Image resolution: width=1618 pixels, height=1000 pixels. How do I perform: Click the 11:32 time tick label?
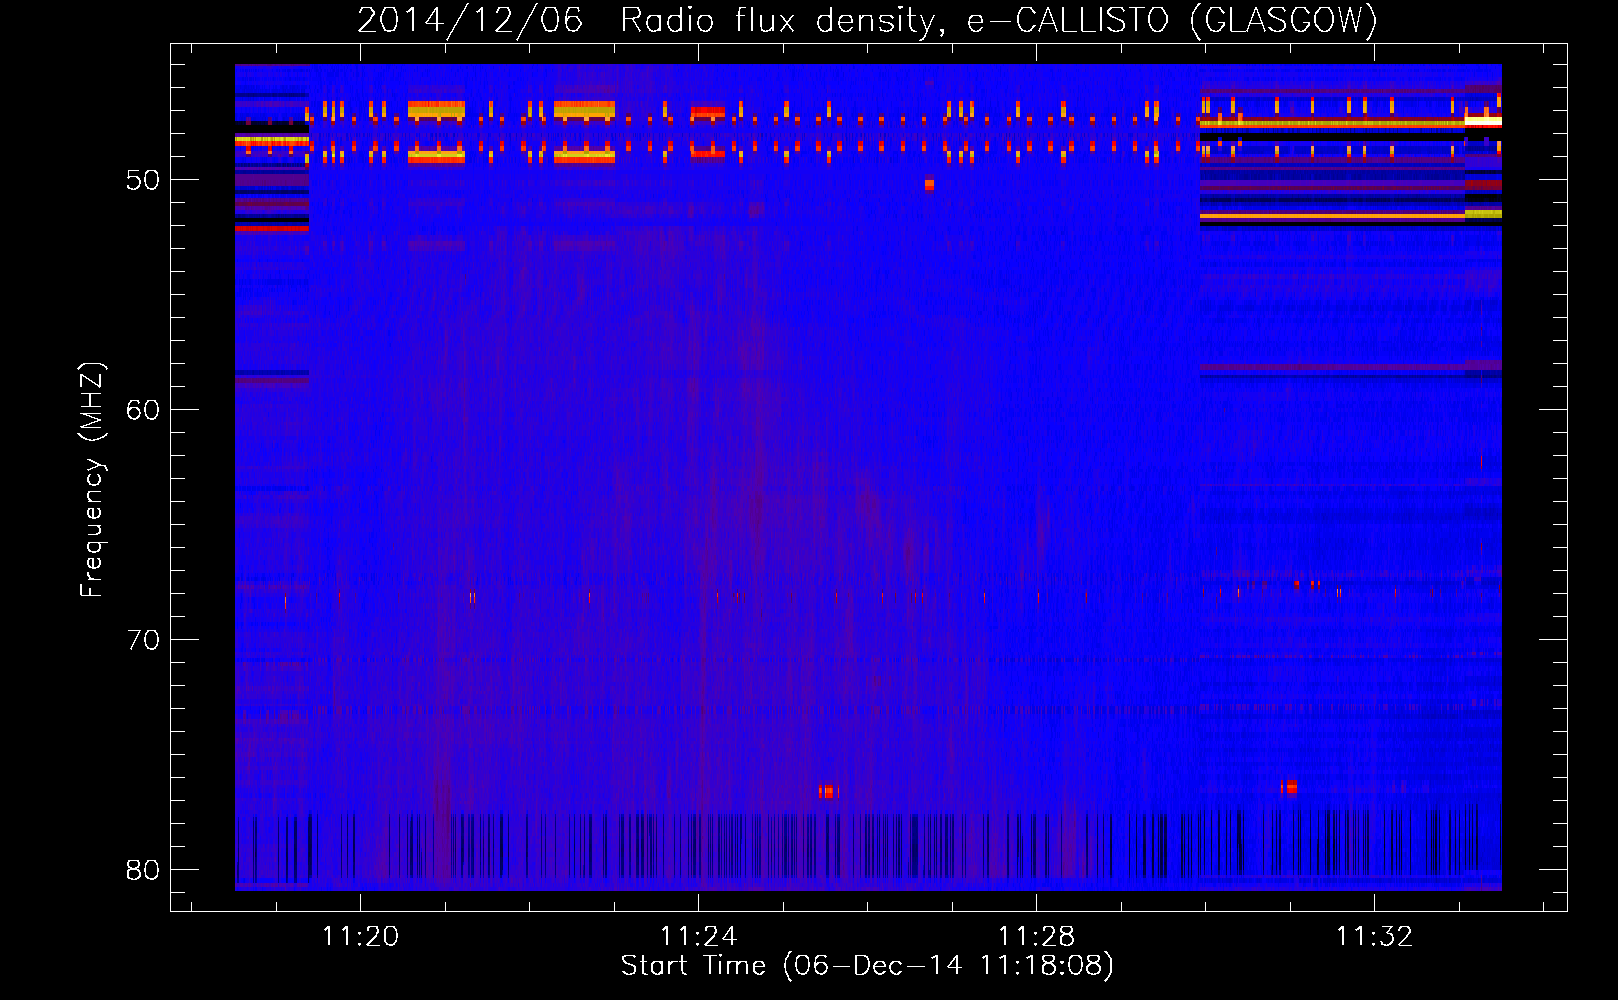tap(1375, 936)
